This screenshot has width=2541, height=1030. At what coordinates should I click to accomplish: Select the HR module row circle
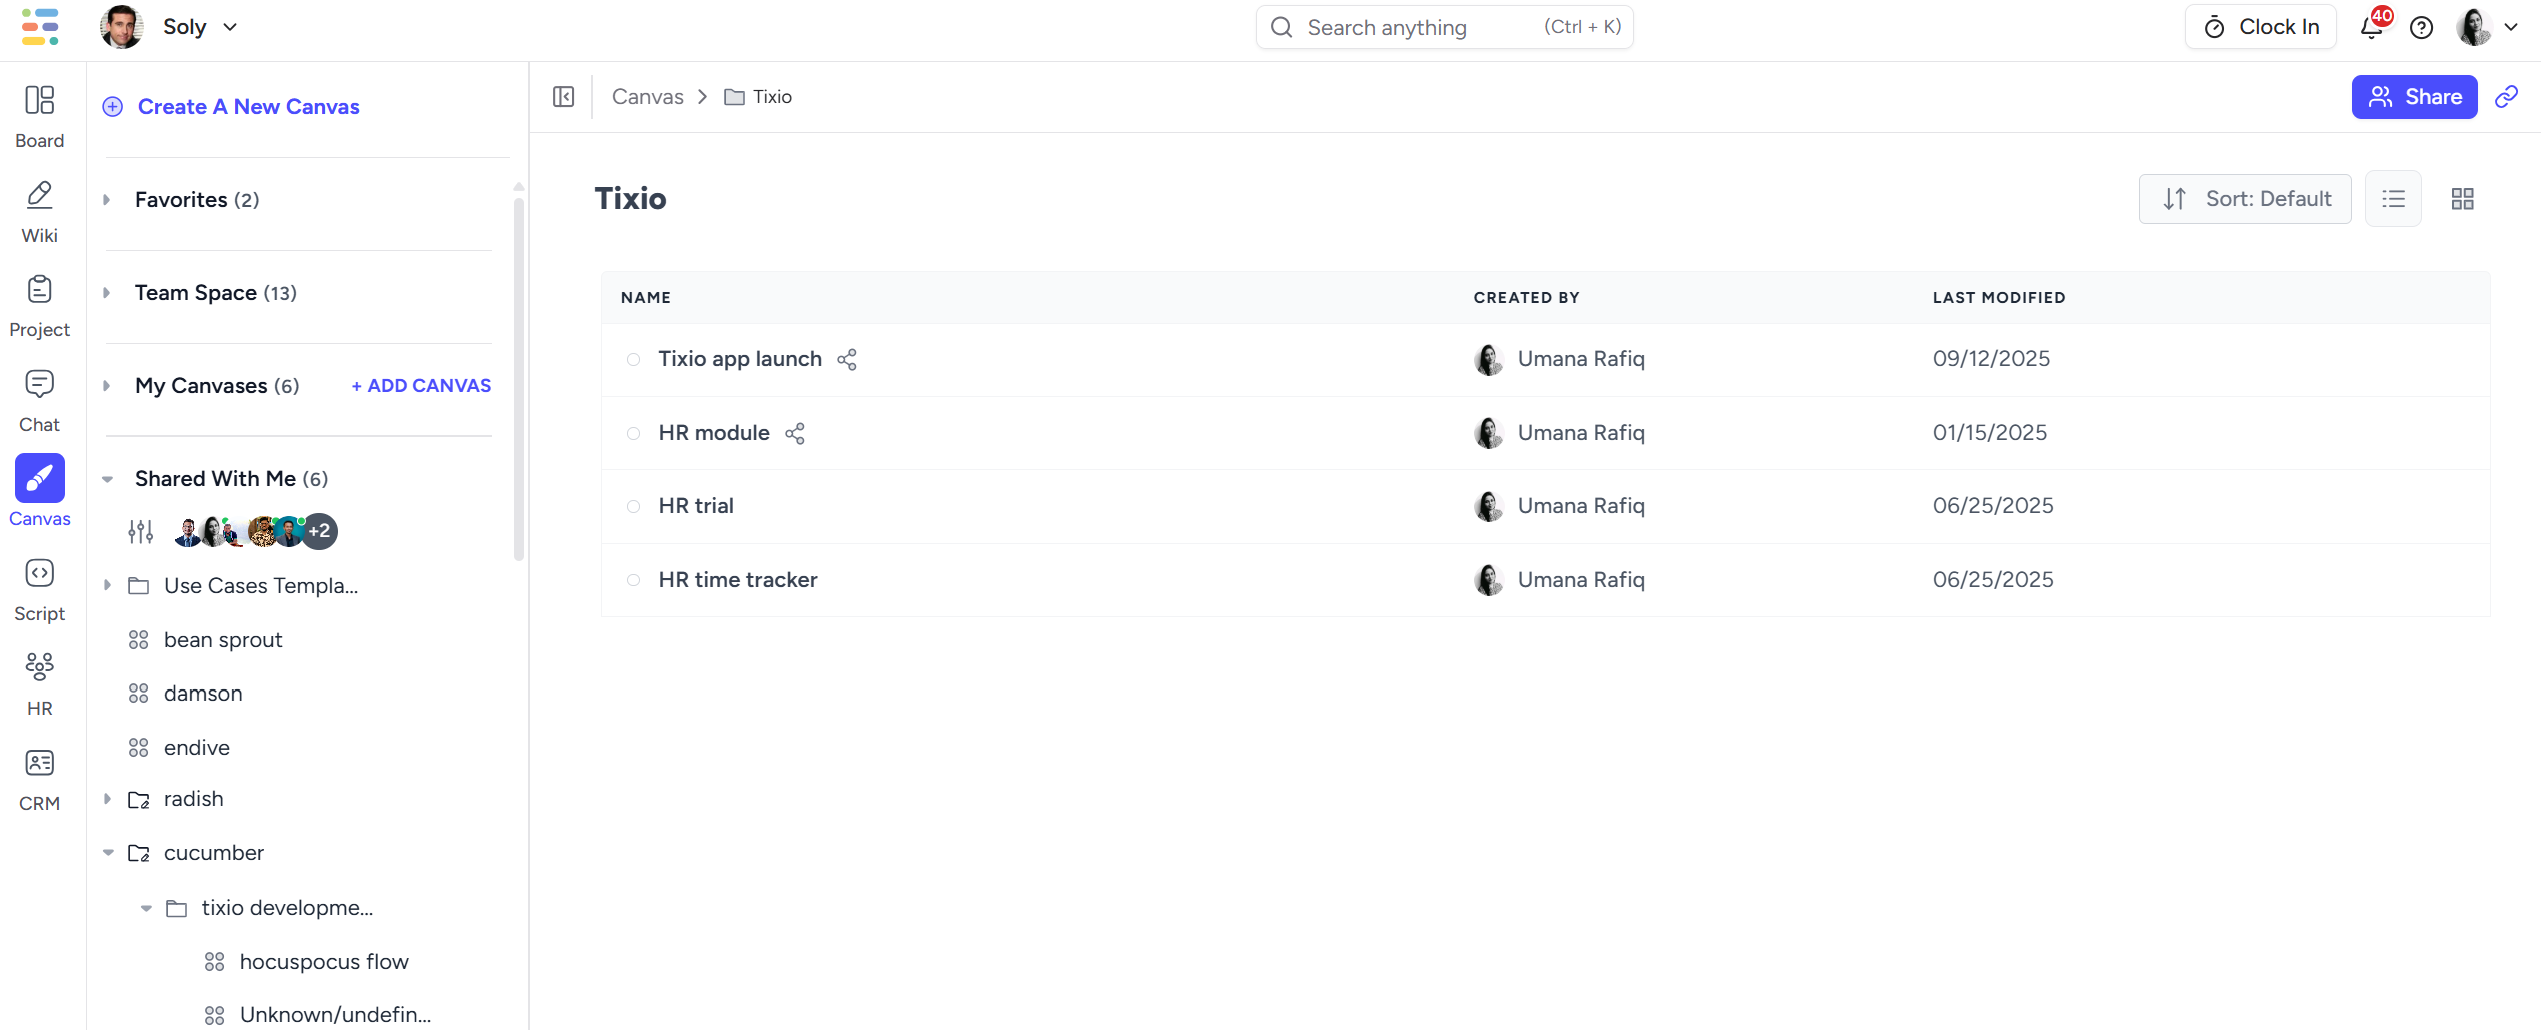pyautogui.click(x=634, y=433)
